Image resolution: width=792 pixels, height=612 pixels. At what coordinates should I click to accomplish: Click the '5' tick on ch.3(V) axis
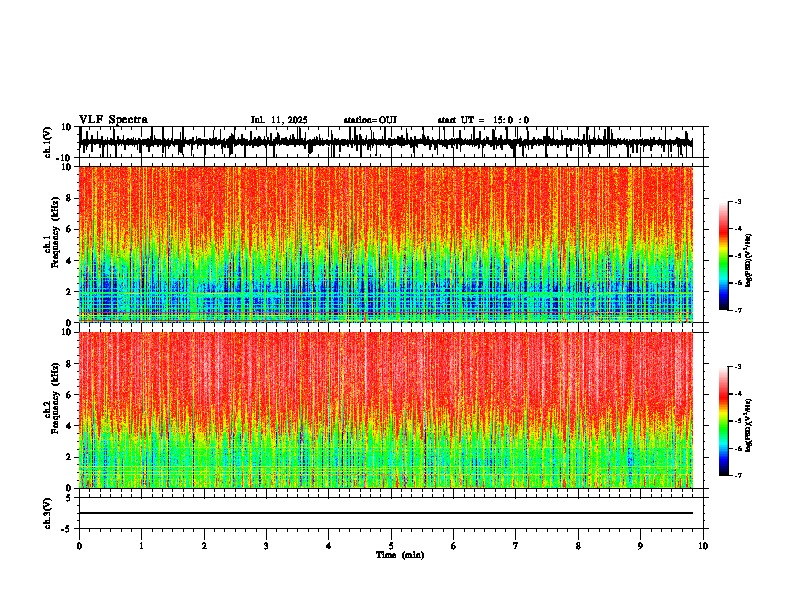tap(70, 498)
